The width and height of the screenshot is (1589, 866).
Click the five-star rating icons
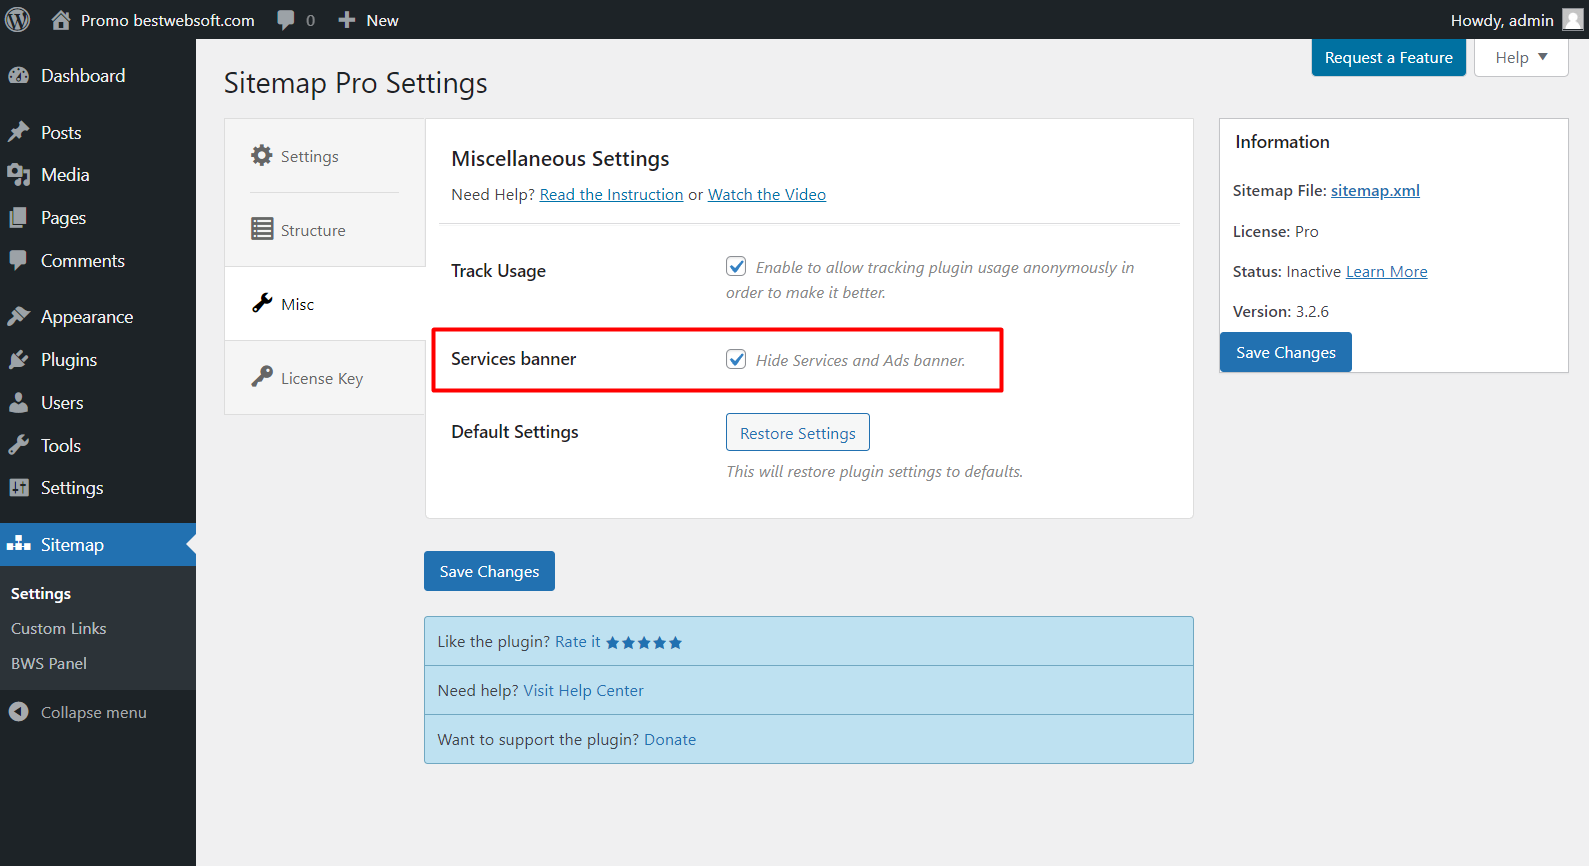pos(644,643)
